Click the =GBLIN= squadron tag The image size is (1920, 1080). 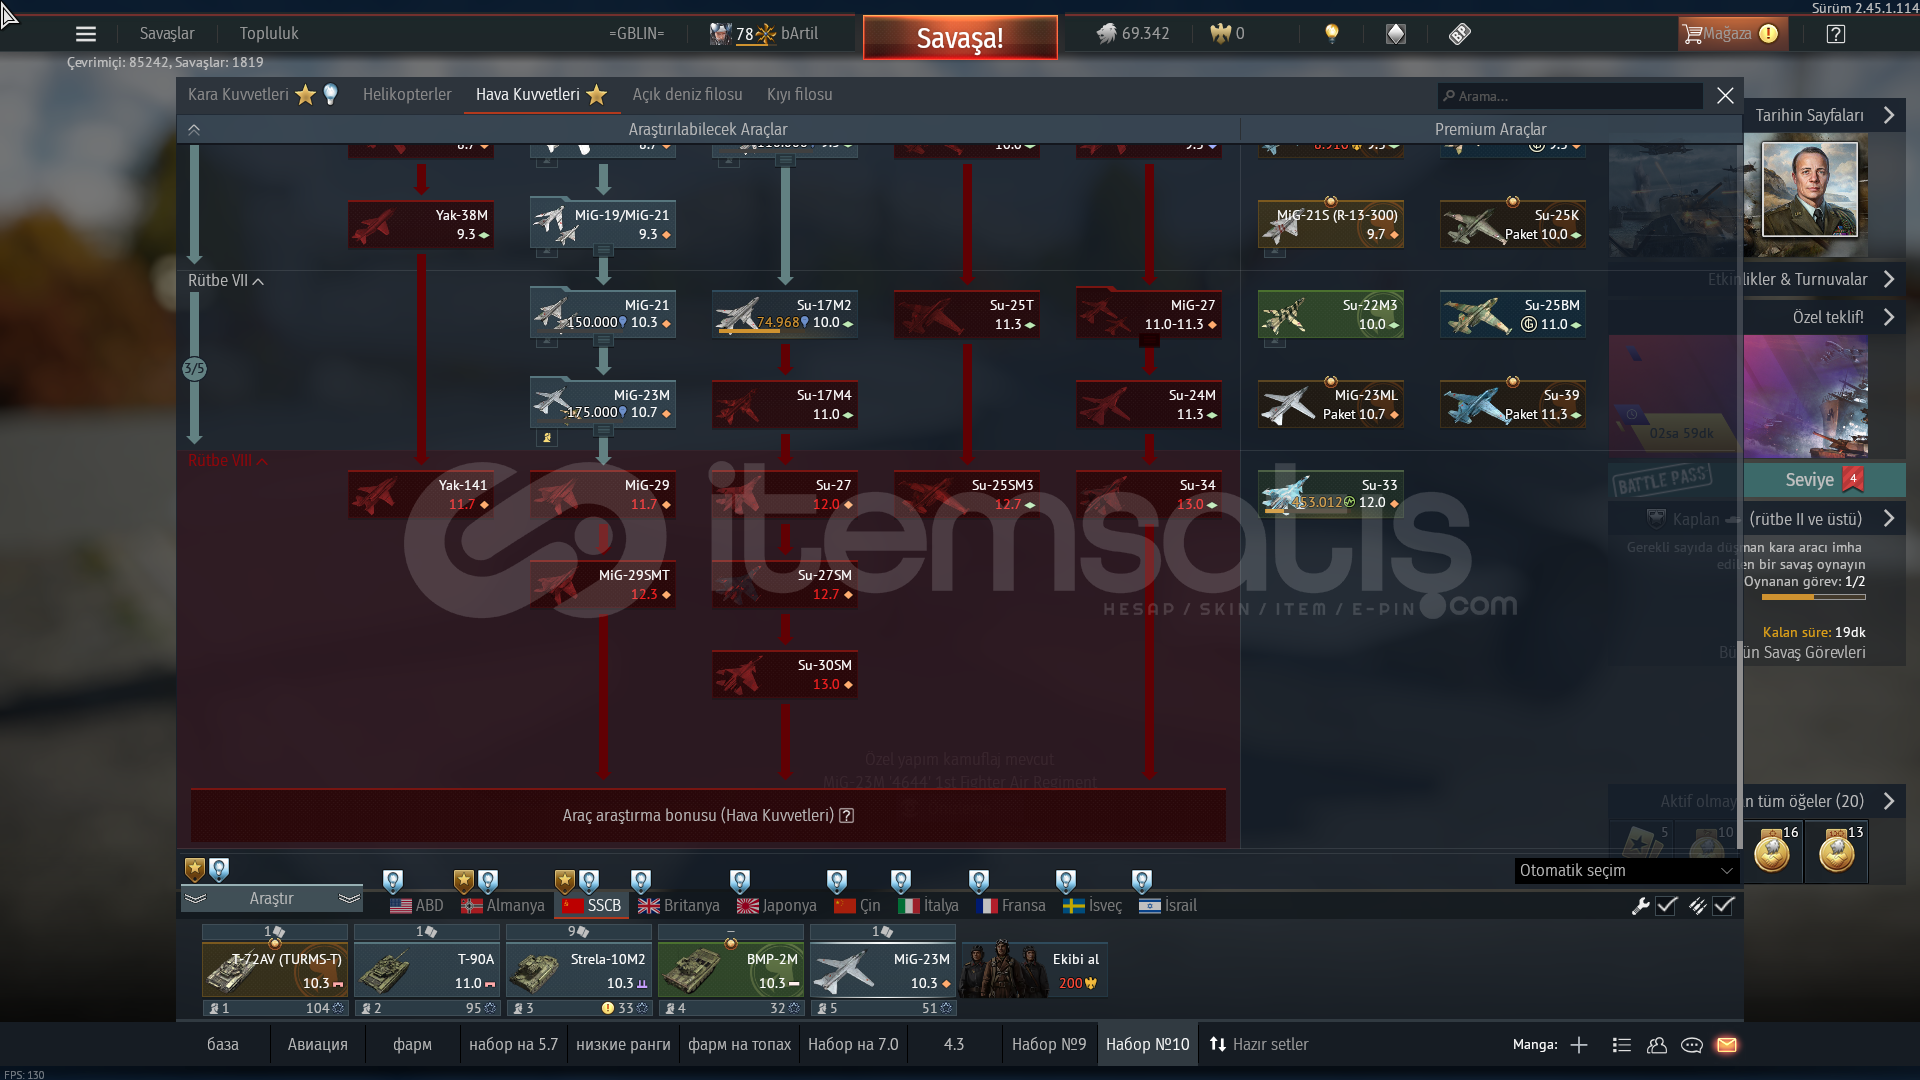click(637, 34)
